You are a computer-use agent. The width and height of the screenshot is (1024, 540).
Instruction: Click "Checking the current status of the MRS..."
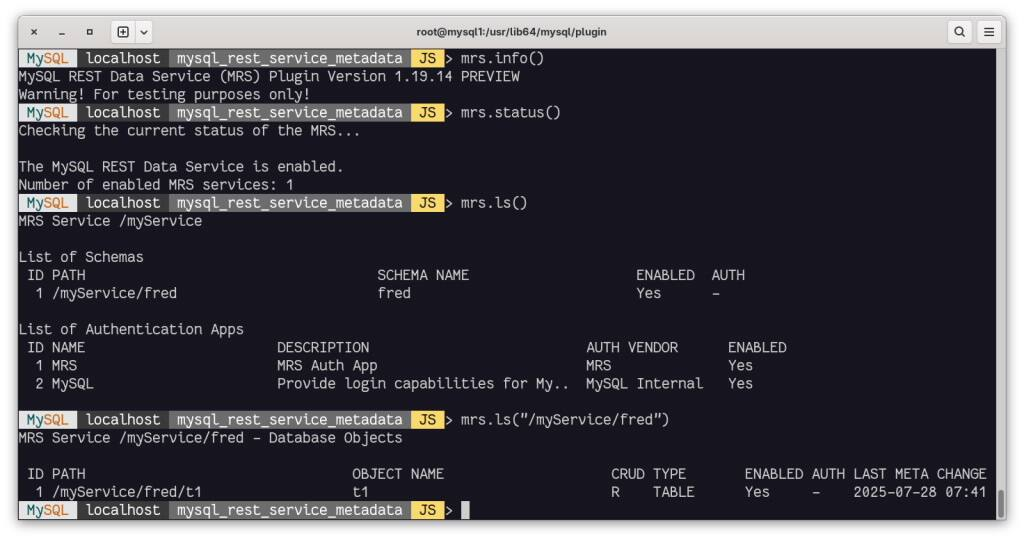[x=189, y=131]
